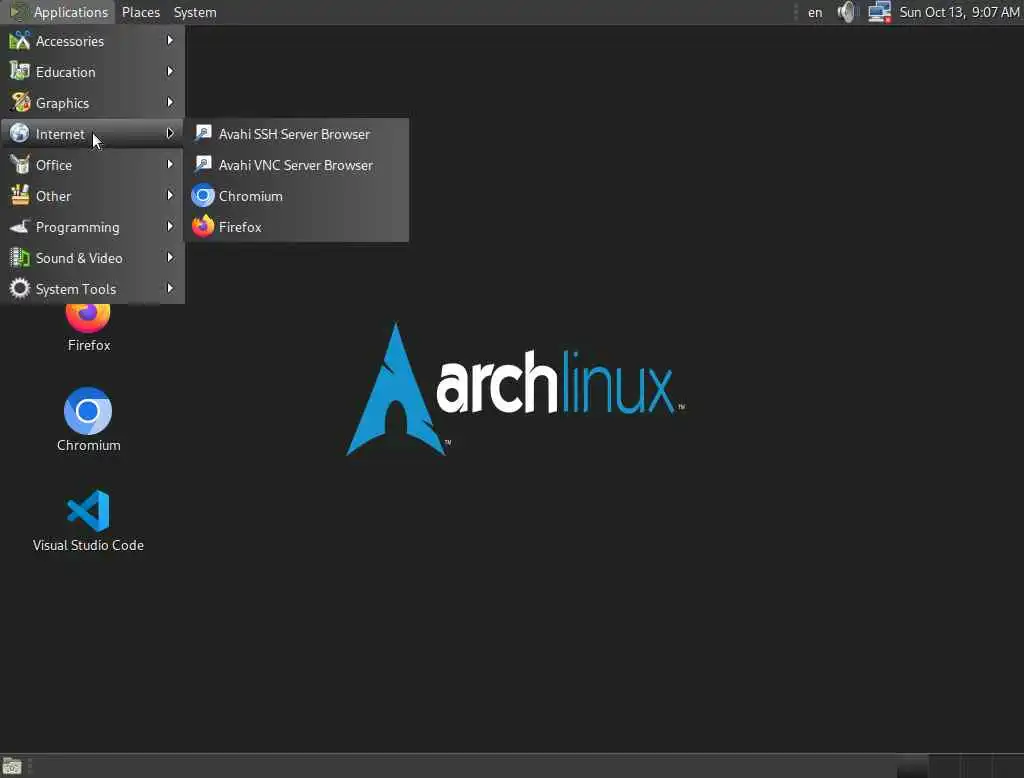This screenshot has height=778, width=1024.
Task: Select the System Tools menu label
Action: coord(76,289)
